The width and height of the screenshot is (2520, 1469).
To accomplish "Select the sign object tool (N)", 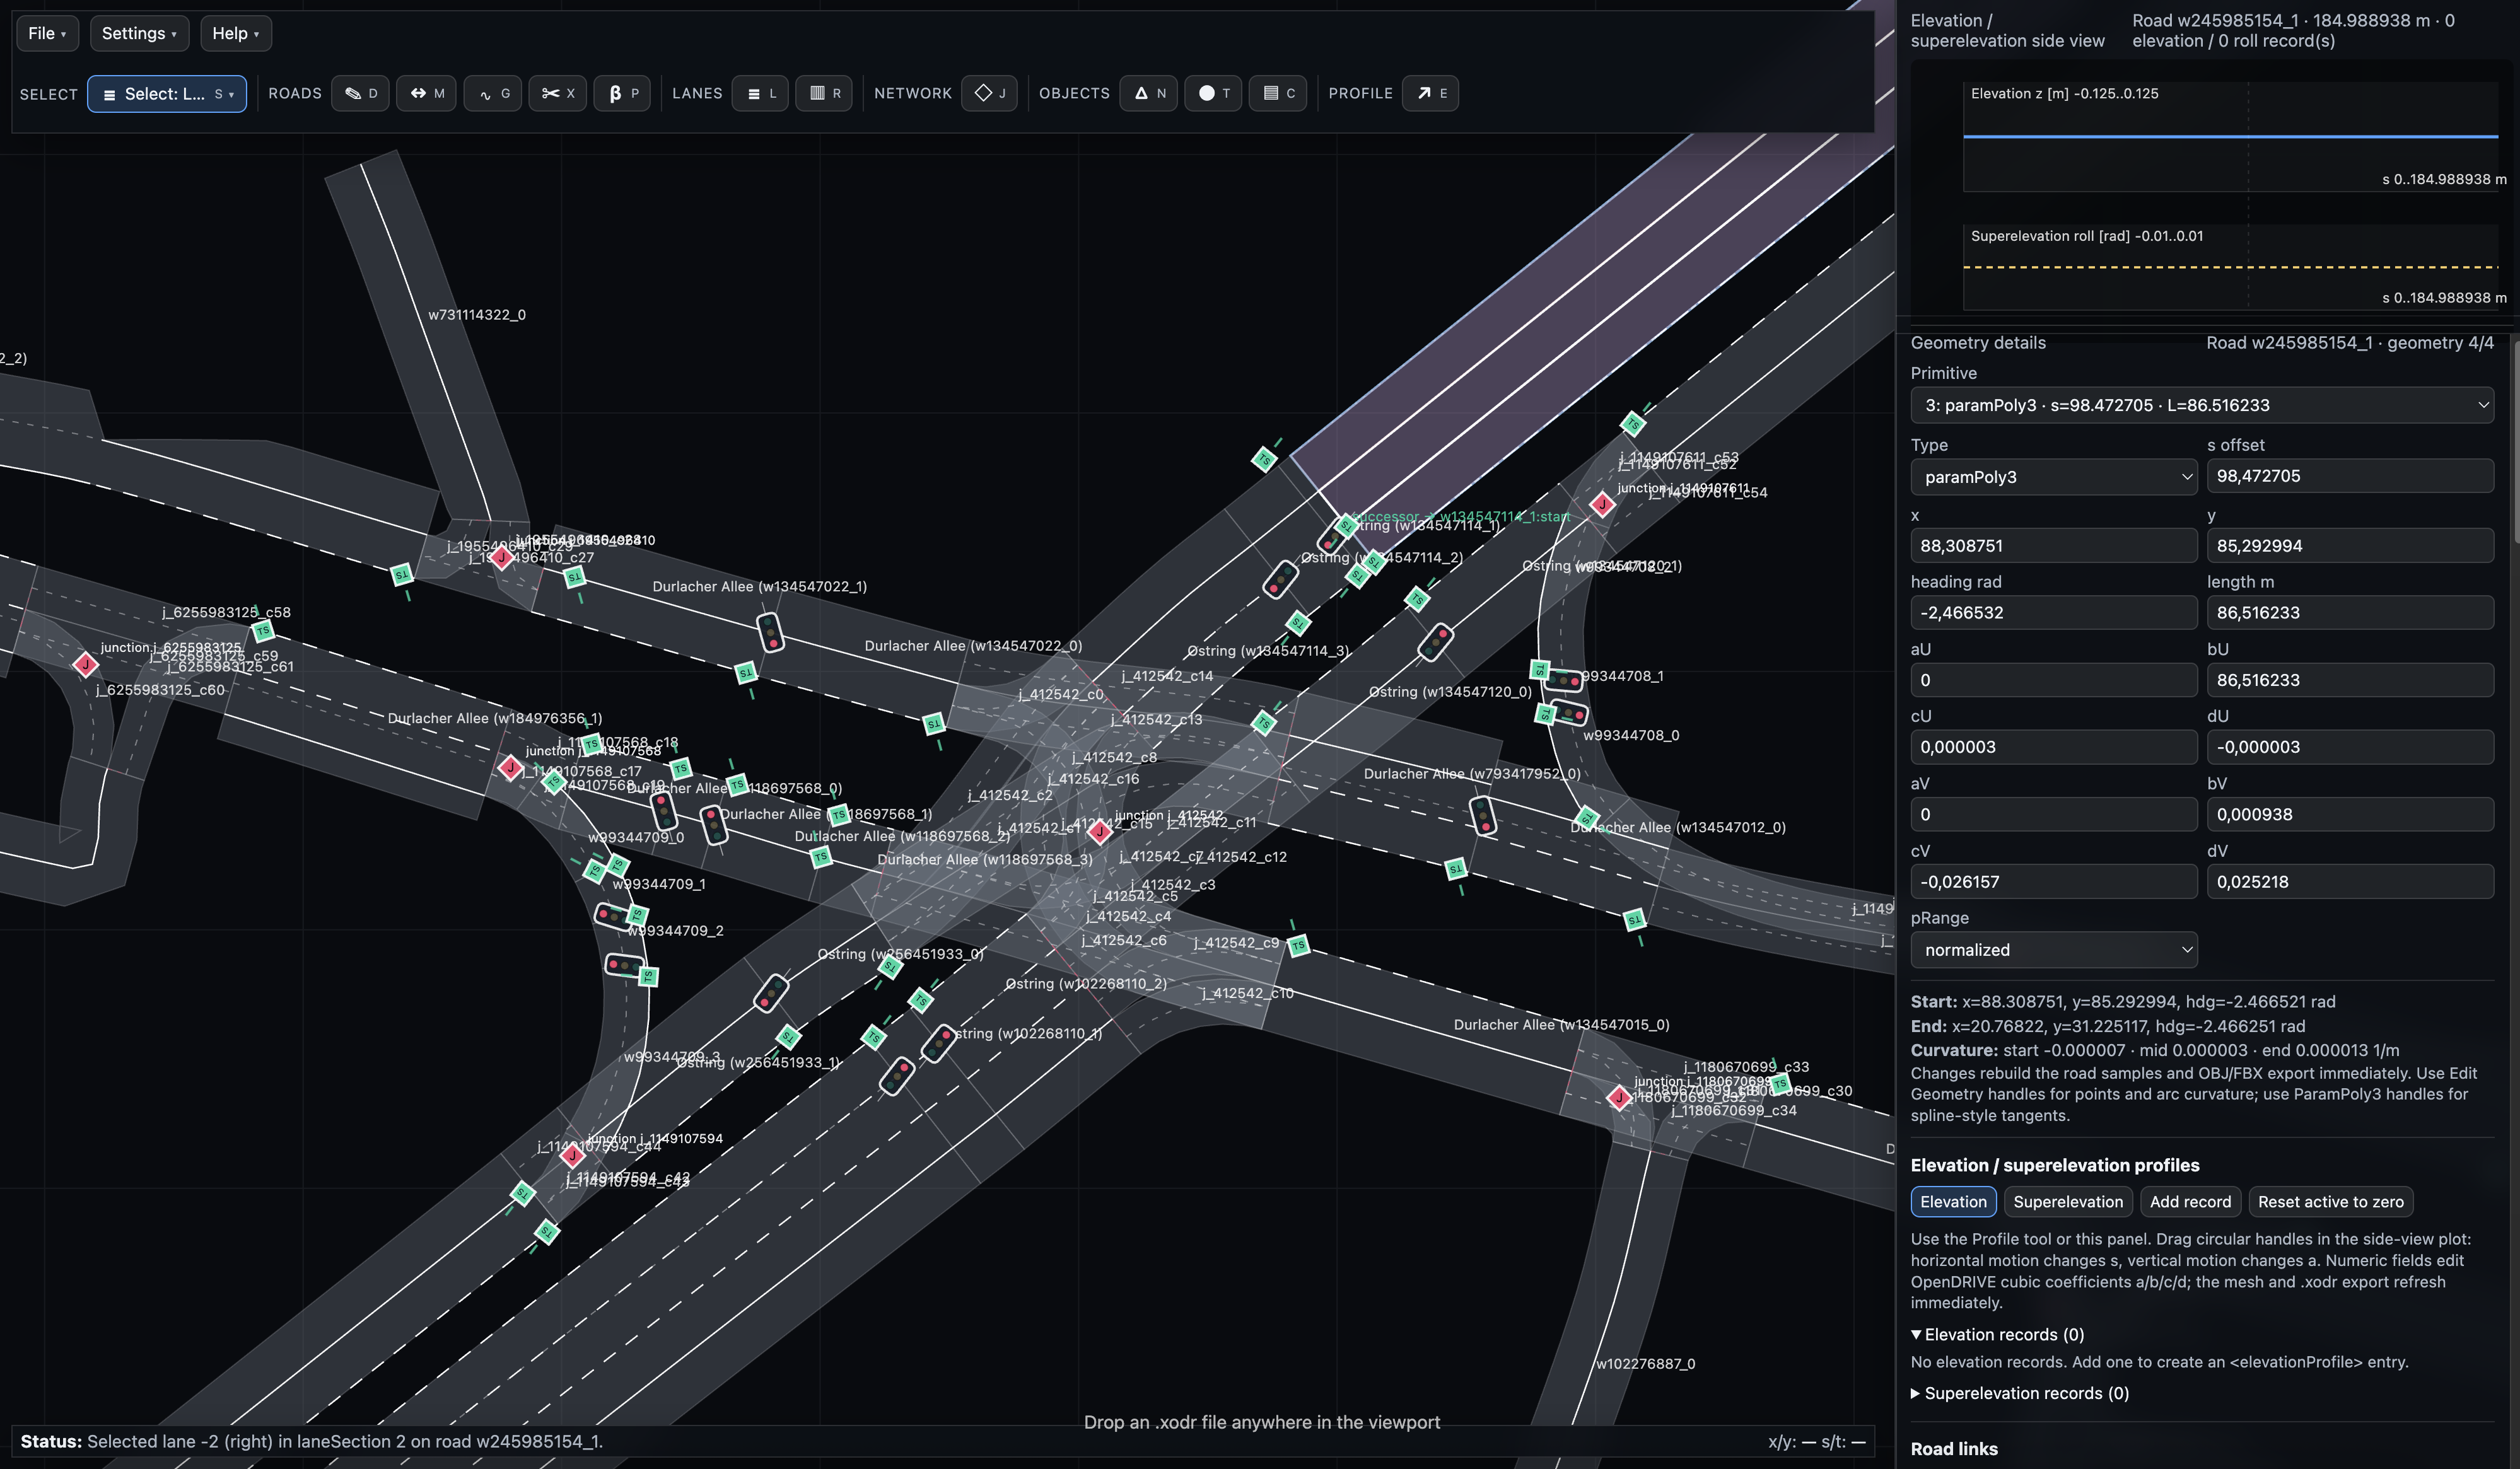I will click(1148, 93).
